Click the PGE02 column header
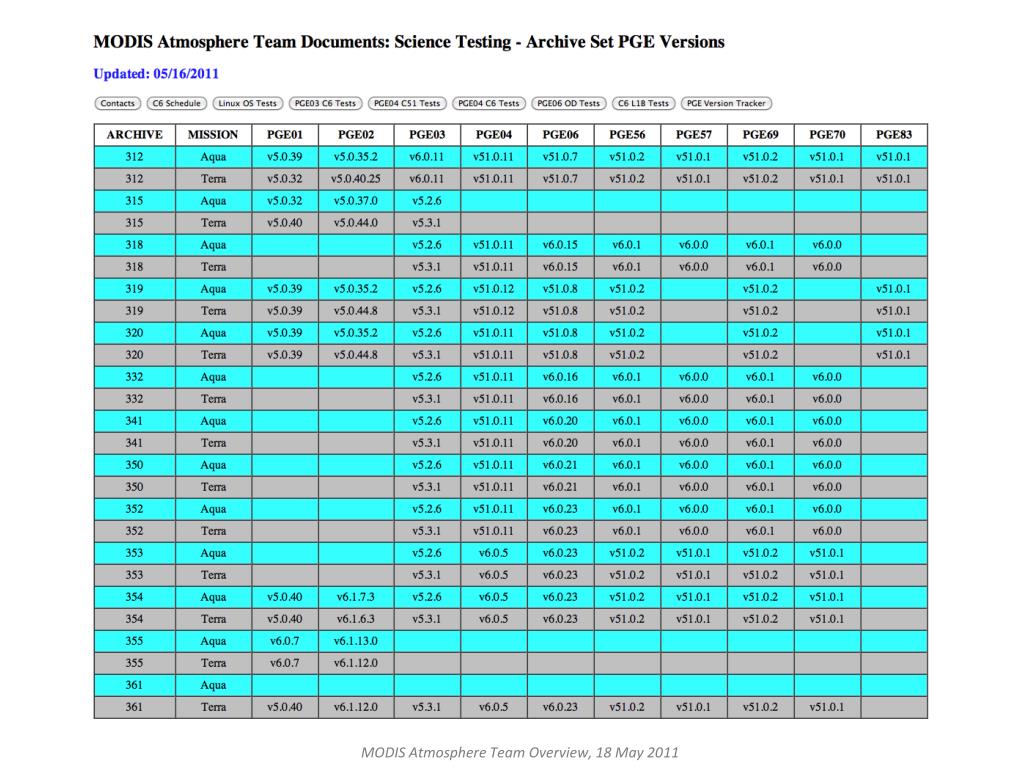The width and height of the screenshot is (1024, 768). click(x=356, y=135)
